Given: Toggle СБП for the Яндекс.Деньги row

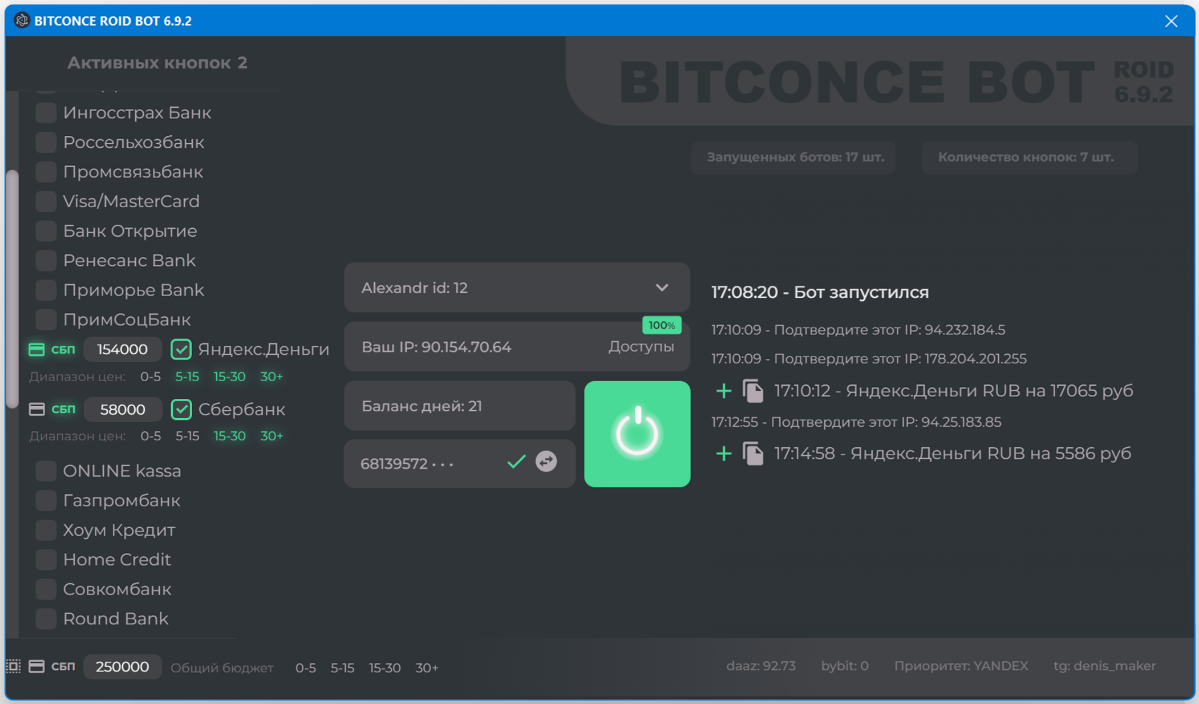Looking at the screenshot, I should pos(63,349).
